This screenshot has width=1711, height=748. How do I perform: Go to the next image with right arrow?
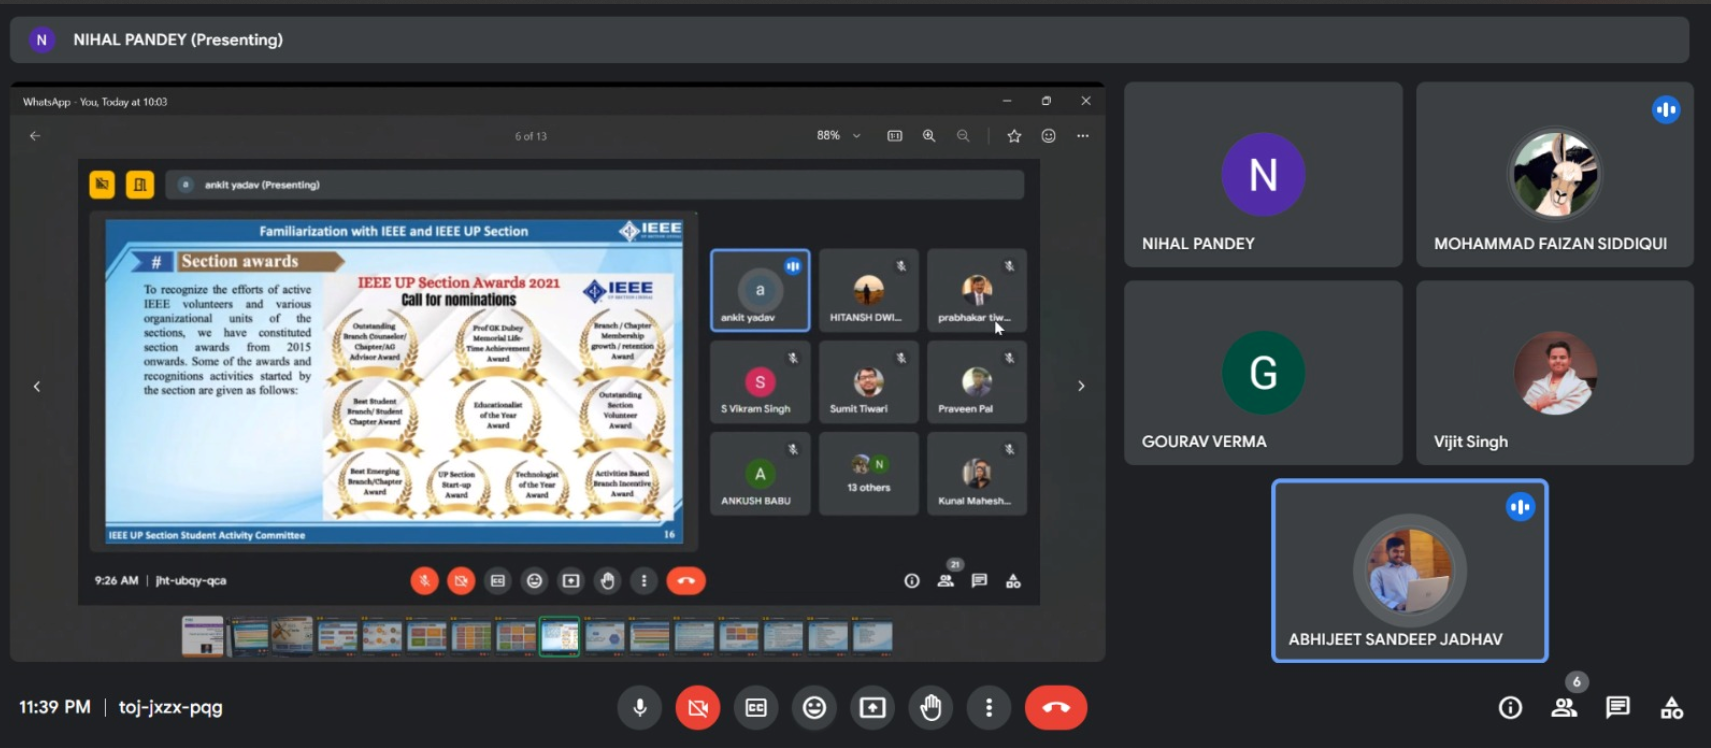1081,386
